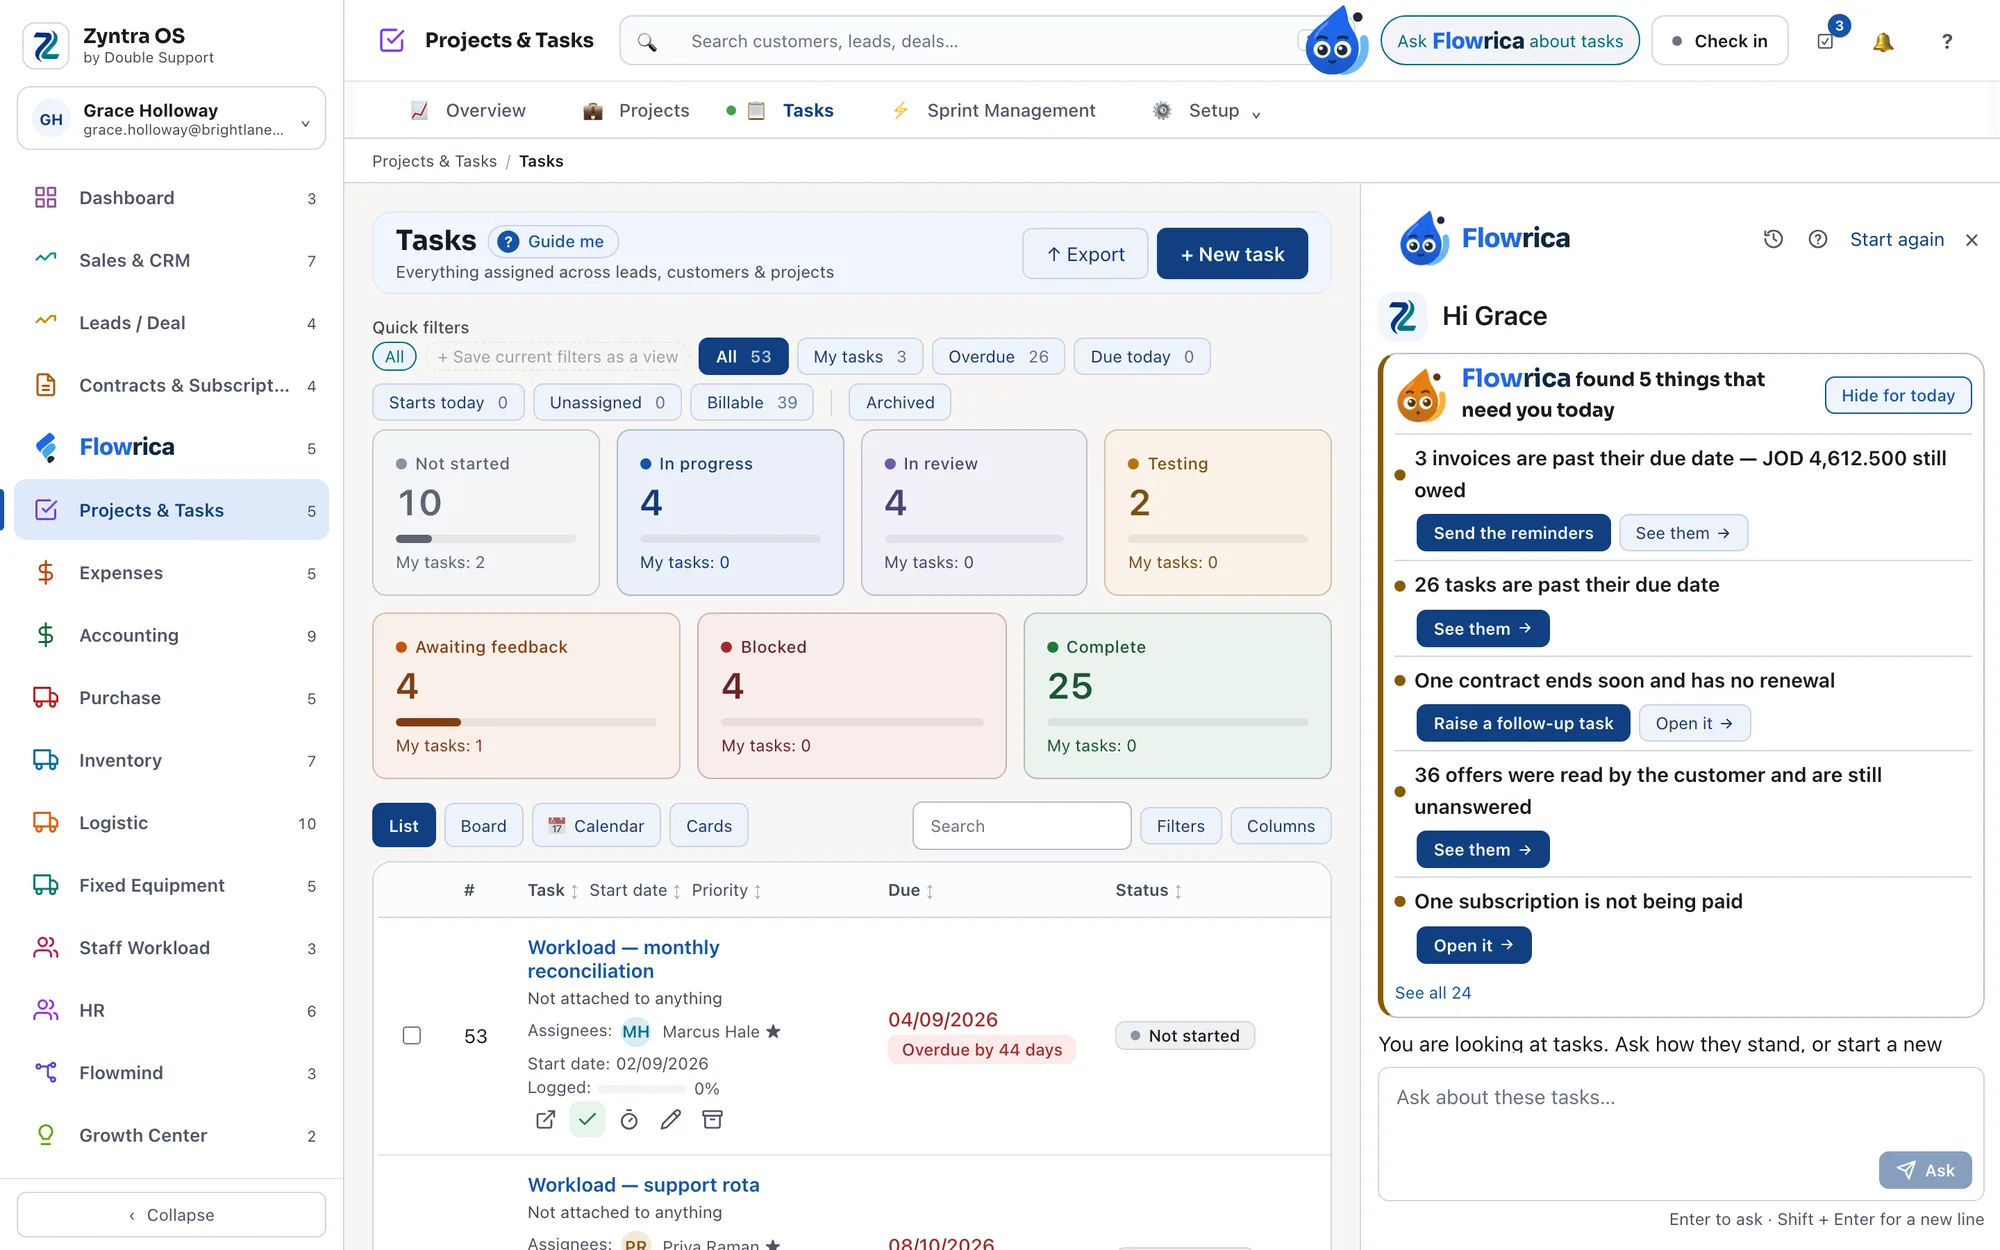Screen dimensions: 2000x1250
Task: Toggle the Archived filter chip
Action: click(x=900, y=403)
